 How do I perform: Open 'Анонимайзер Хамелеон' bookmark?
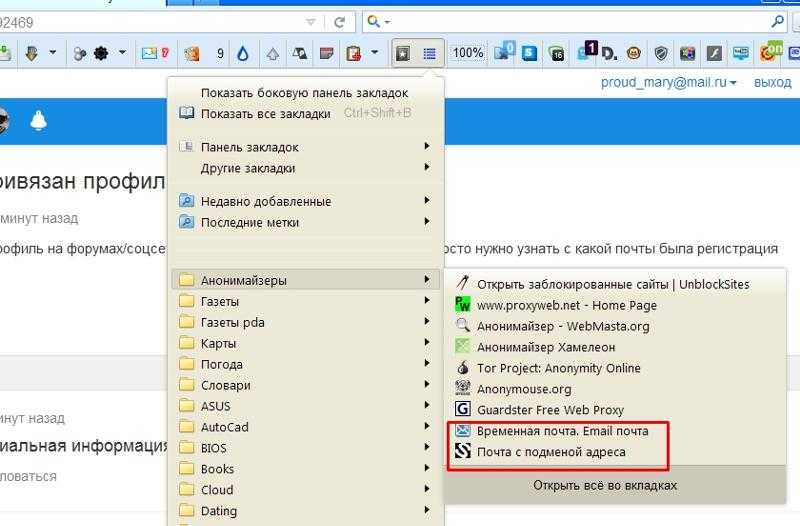point(615,347)
